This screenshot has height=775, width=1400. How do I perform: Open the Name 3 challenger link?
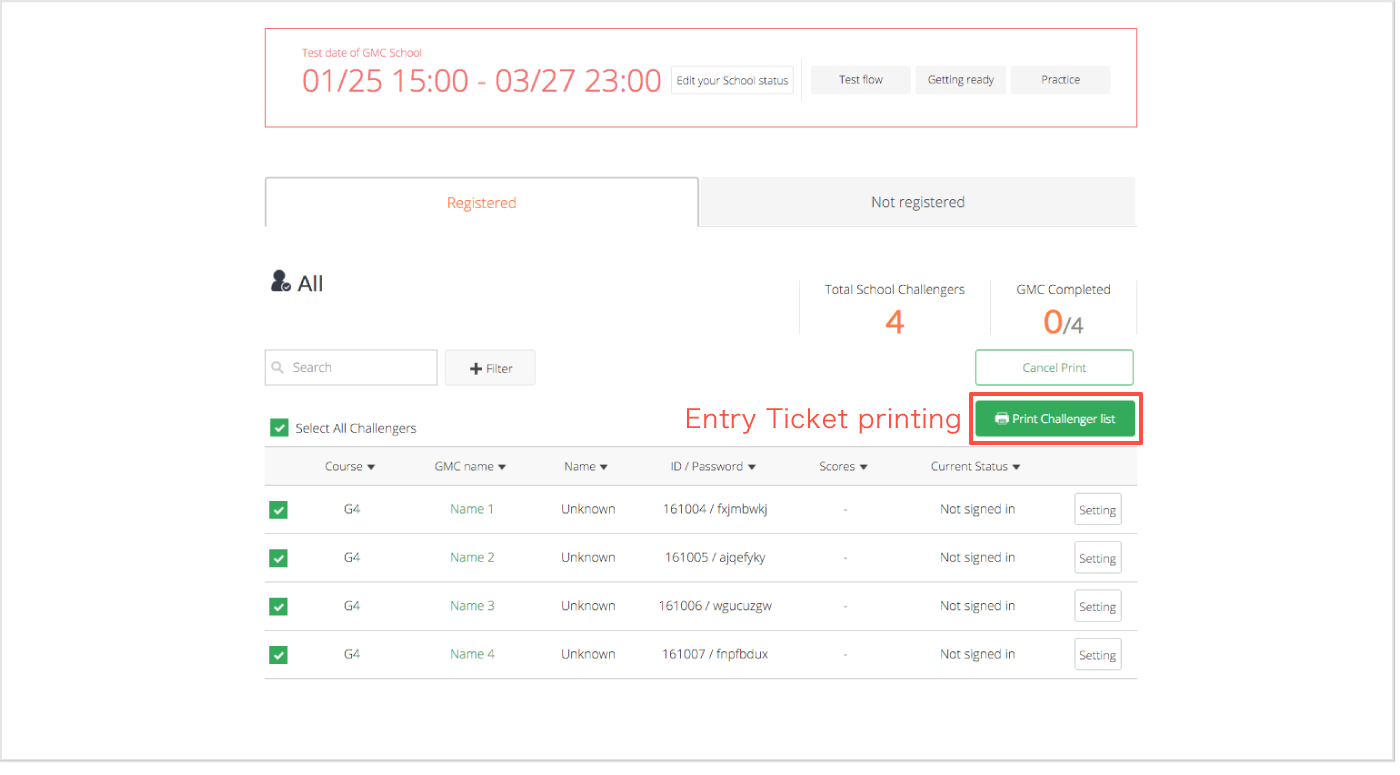(472, 606)
